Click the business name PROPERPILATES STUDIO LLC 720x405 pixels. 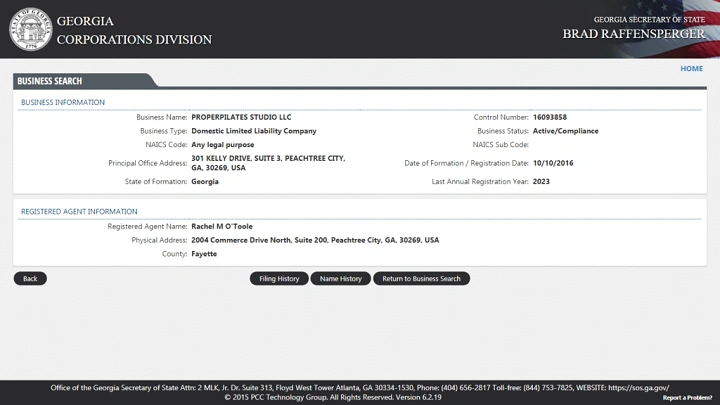coord(241,117)
